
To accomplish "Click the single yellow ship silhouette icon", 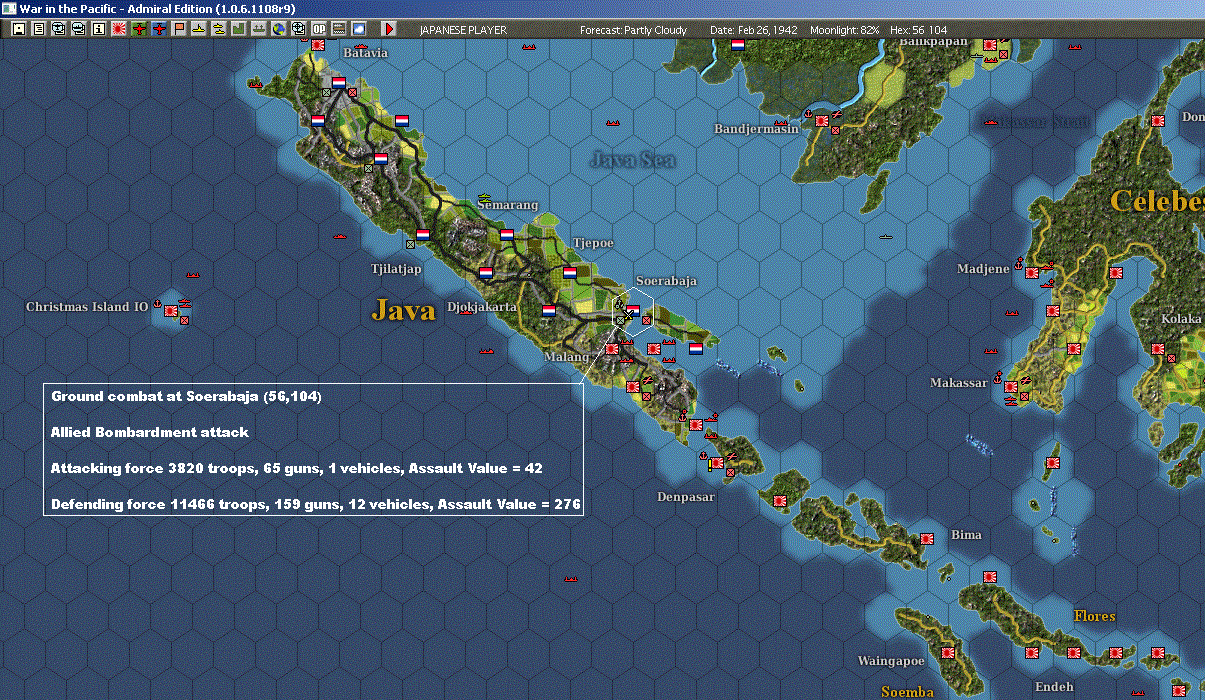I will click(199, 29).
